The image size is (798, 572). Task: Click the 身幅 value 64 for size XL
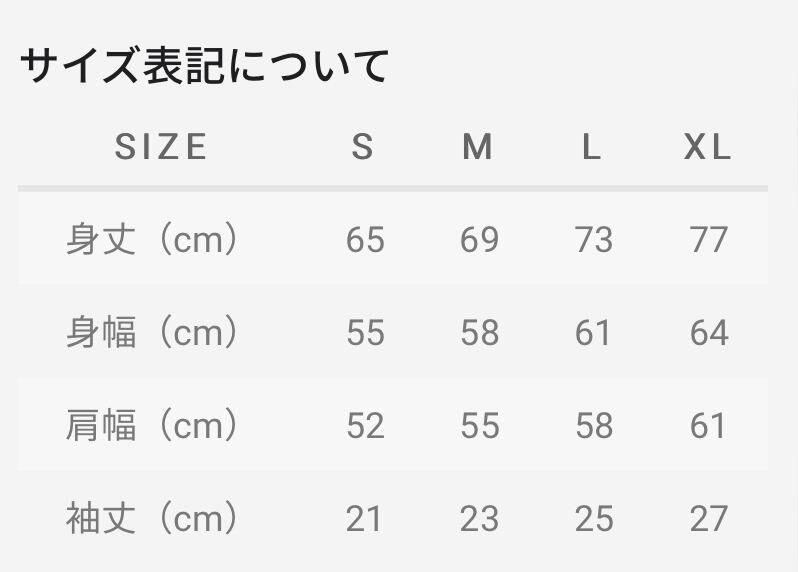coord(708,332)
